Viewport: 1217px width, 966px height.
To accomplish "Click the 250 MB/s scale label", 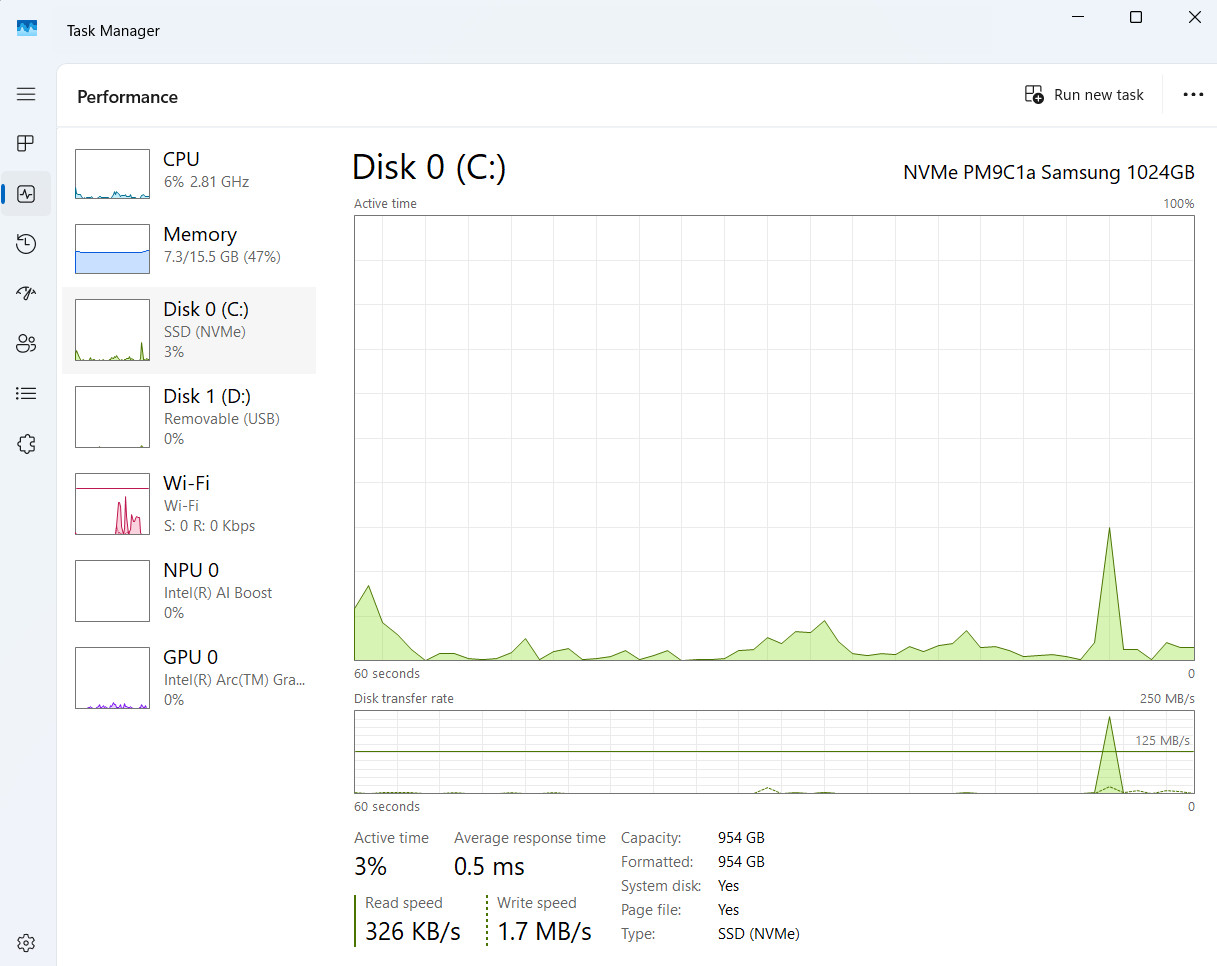I will coord(1167,698).
